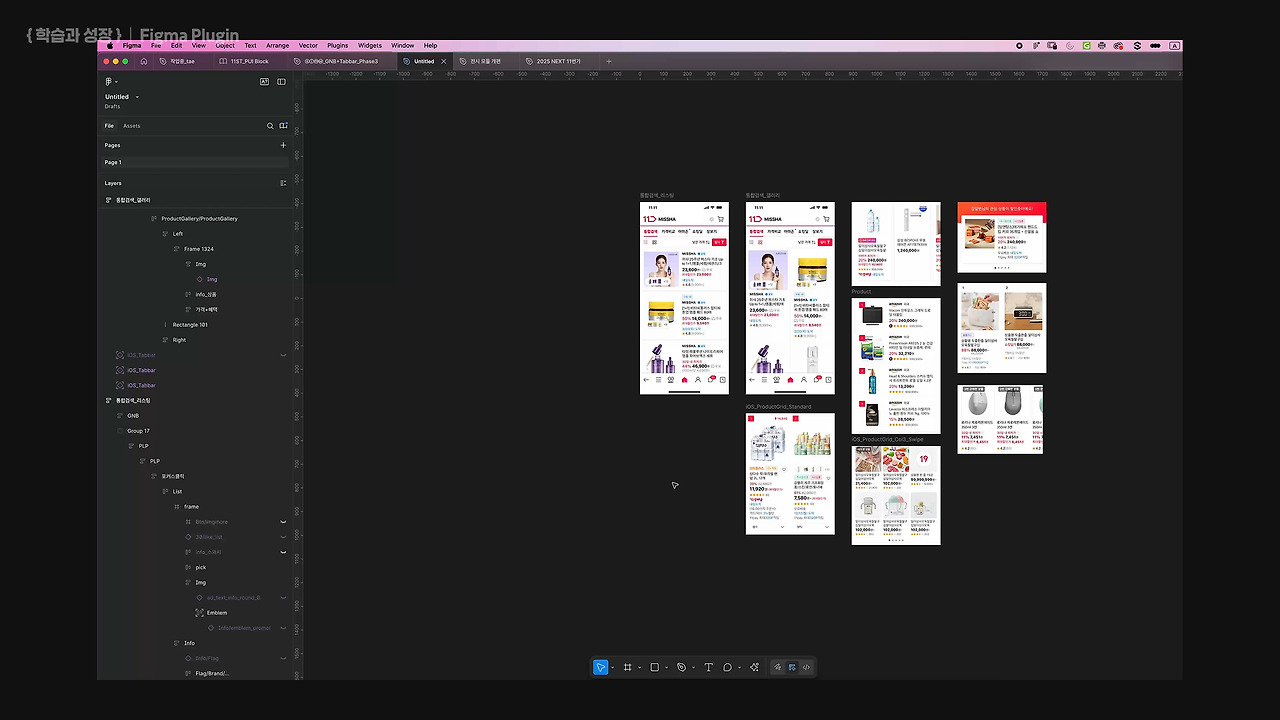Image resolution: width=1280 pixels, height=720 pixels.
Task: Open the input source A icon in macOS menu bar
Action: point(1174,45)
